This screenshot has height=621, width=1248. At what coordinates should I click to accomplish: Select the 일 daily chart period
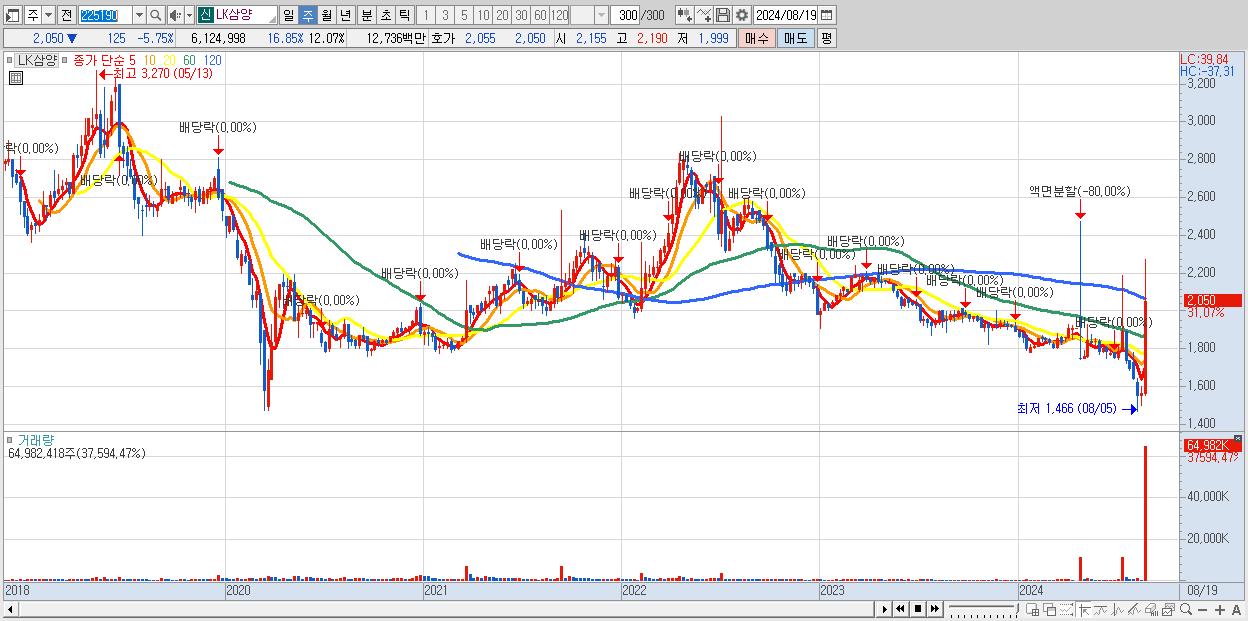pyautogui.click(x=288, y=15)
